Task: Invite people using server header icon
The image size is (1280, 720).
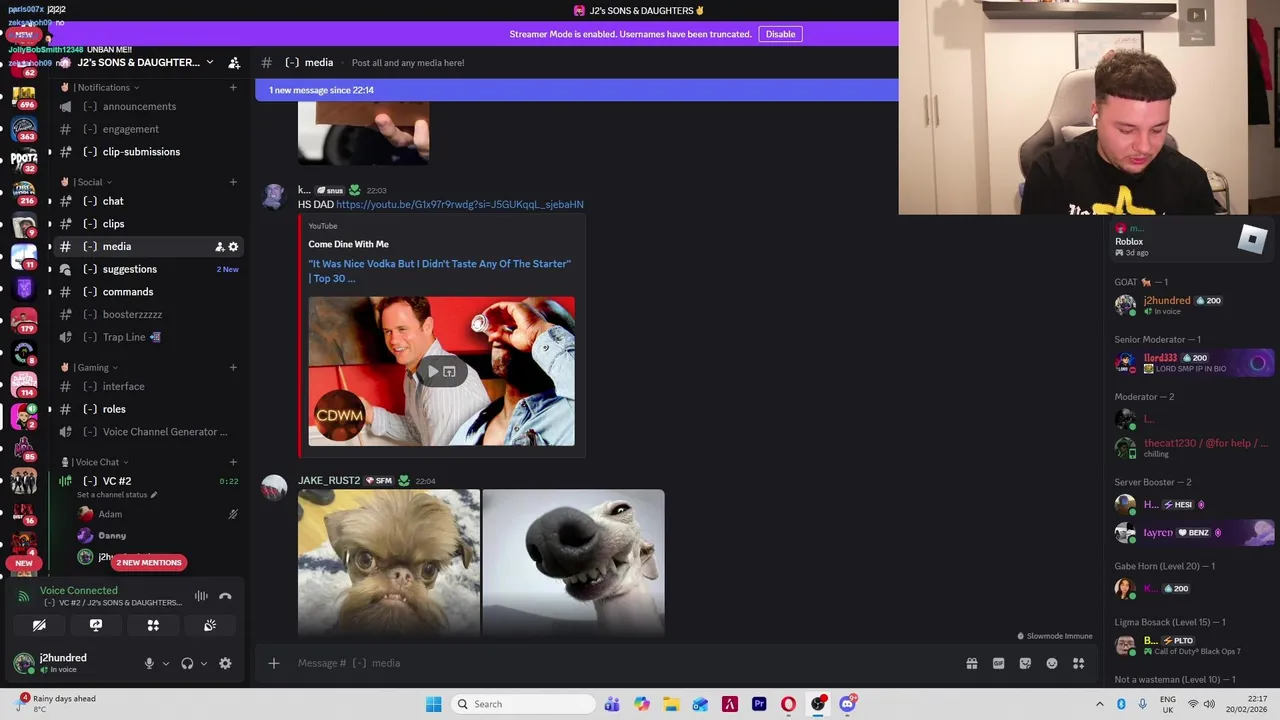Action: tap(234, 62)
